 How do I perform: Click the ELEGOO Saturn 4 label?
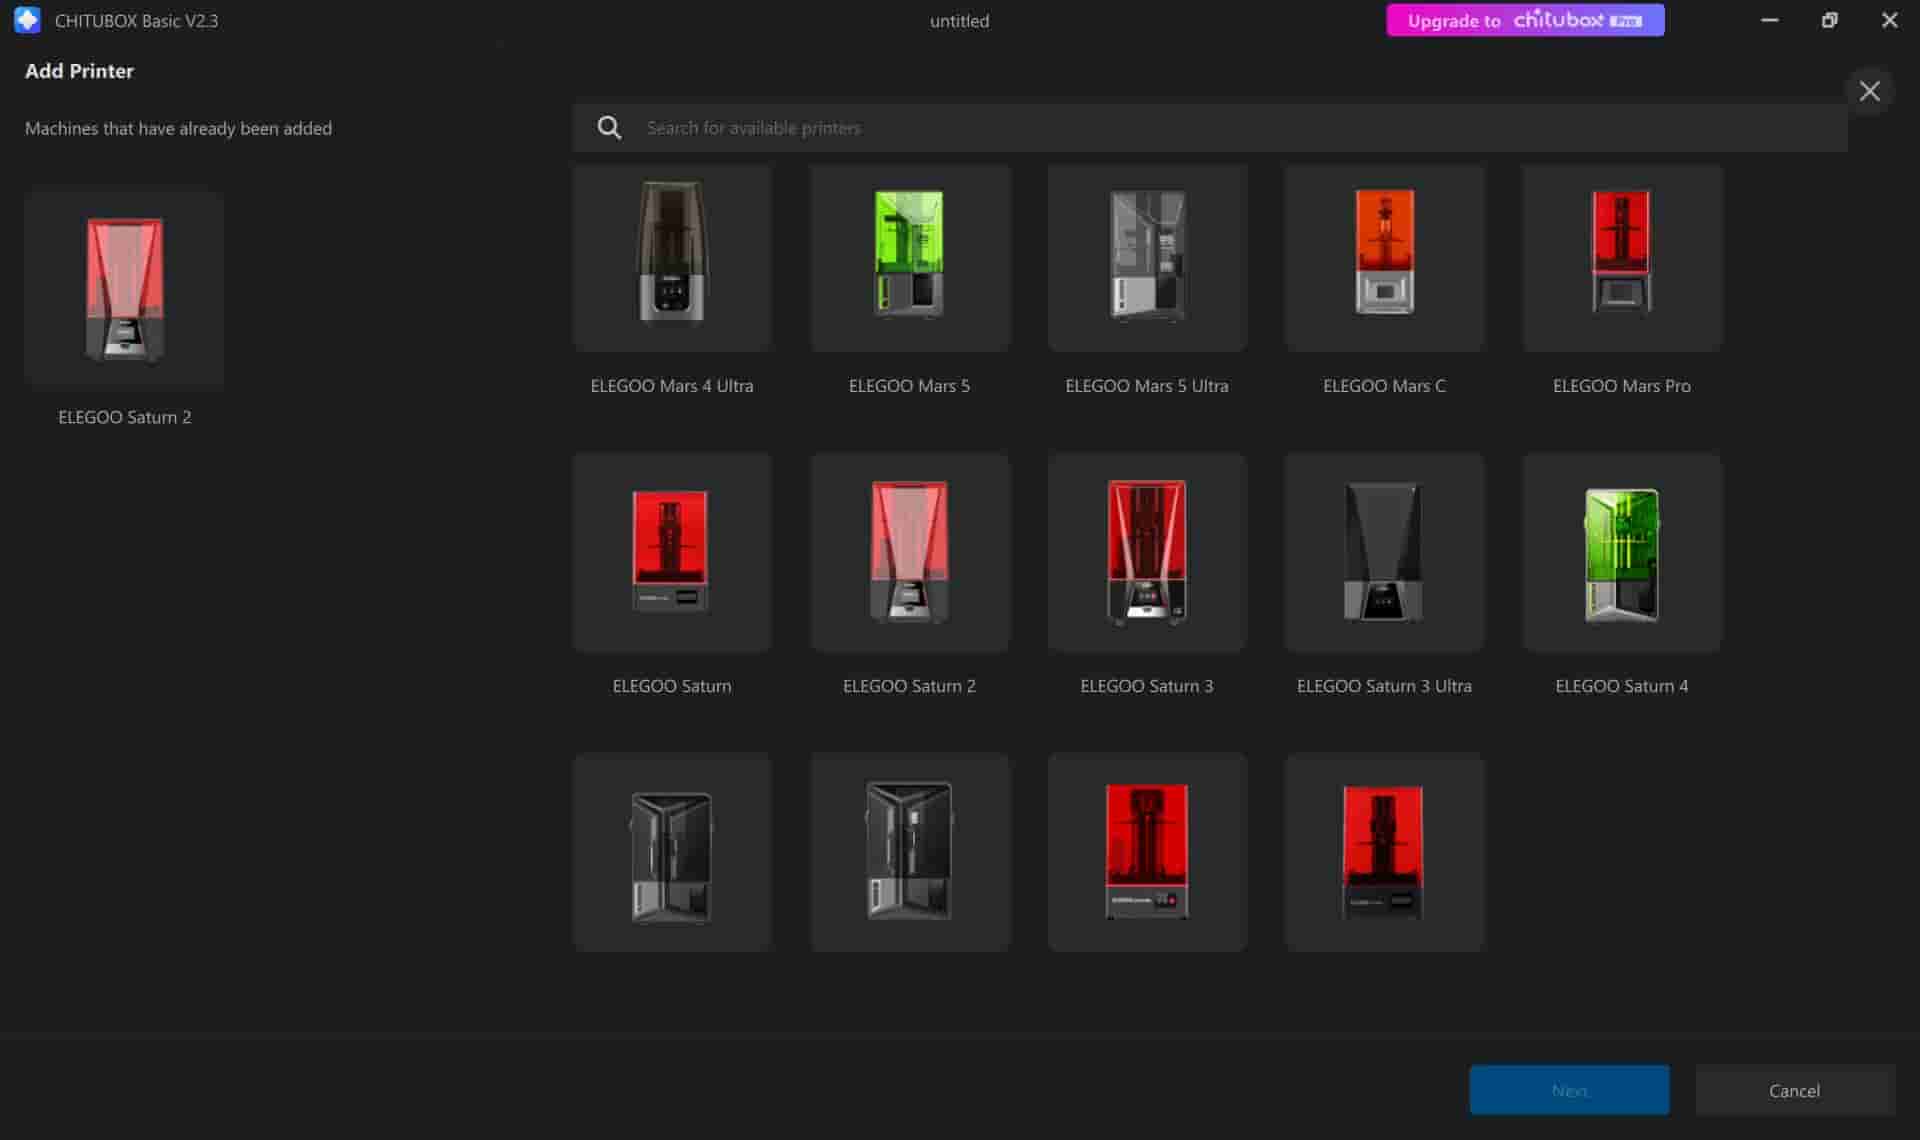1622,686
